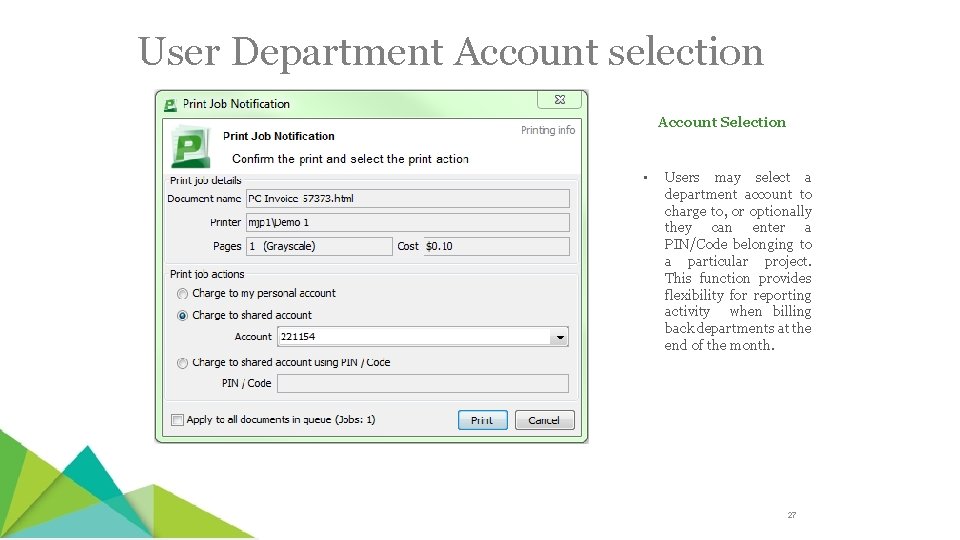Click into the PIN / Code field
The width and height of the screenshot is (960, 540).
pyautogui.click(x=422, y=383)
